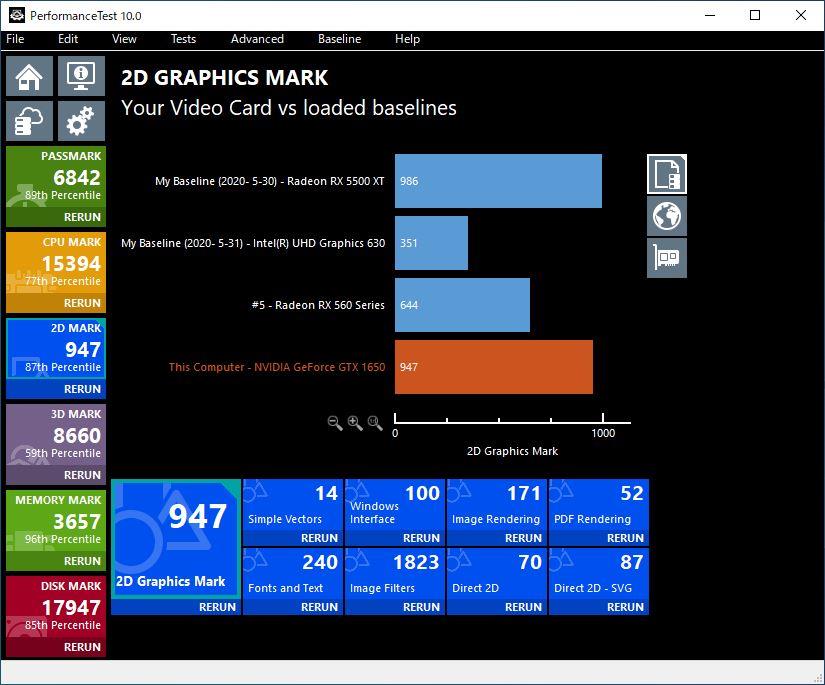The image size is (825, 685).
Task: Maximize the PerformanceTest window
Action: tap(755, 15)
